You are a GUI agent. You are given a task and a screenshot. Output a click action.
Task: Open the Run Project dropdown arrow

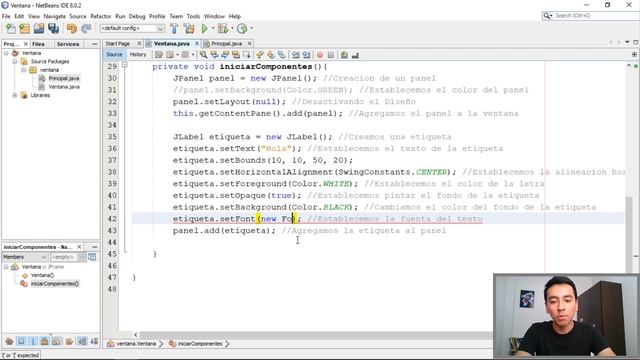213,28
